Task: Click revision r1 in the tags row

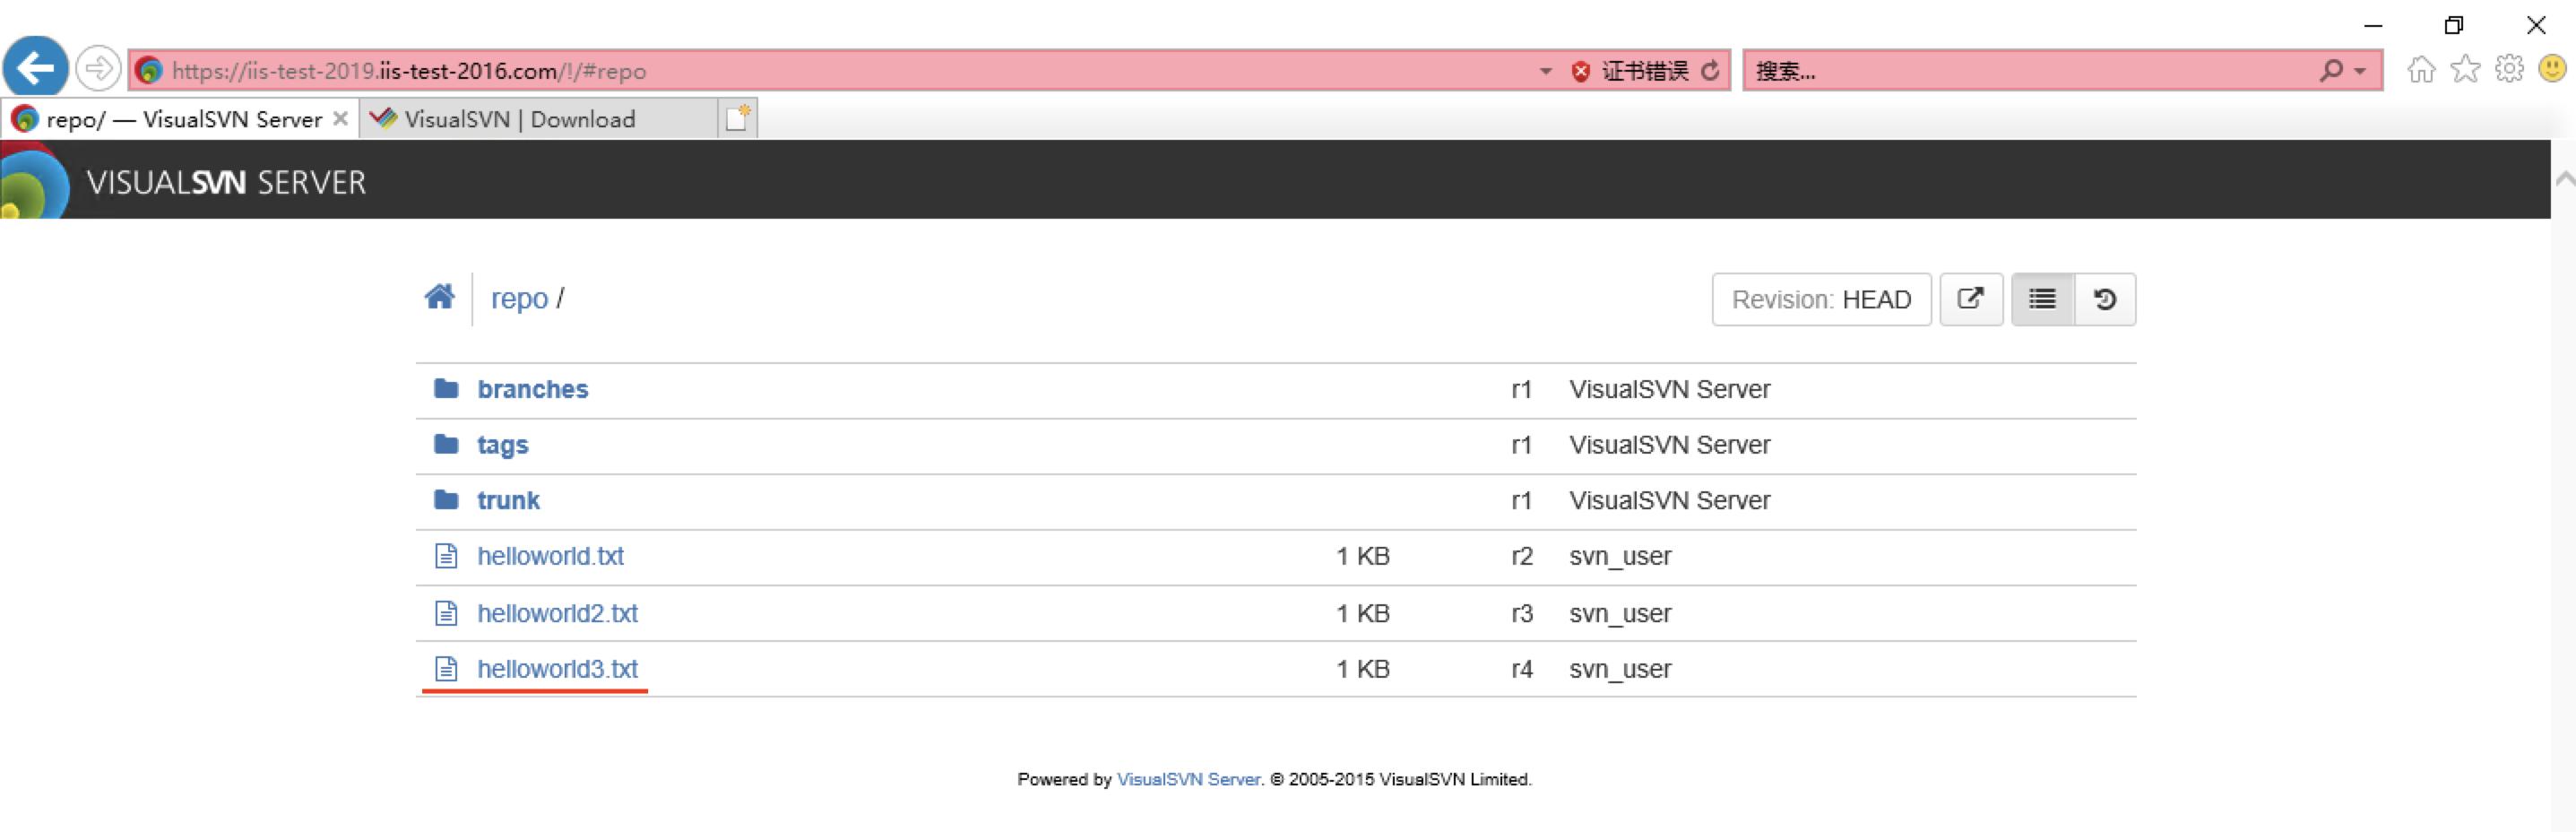Action: pyautogui.click(x=1521, y=445)
